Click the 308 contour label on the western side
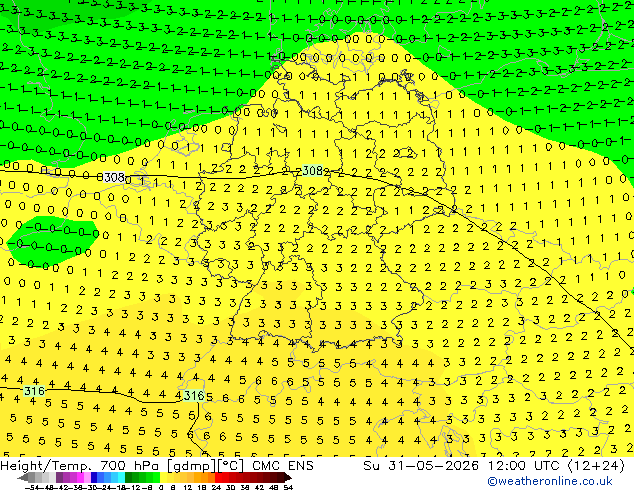 114,177
